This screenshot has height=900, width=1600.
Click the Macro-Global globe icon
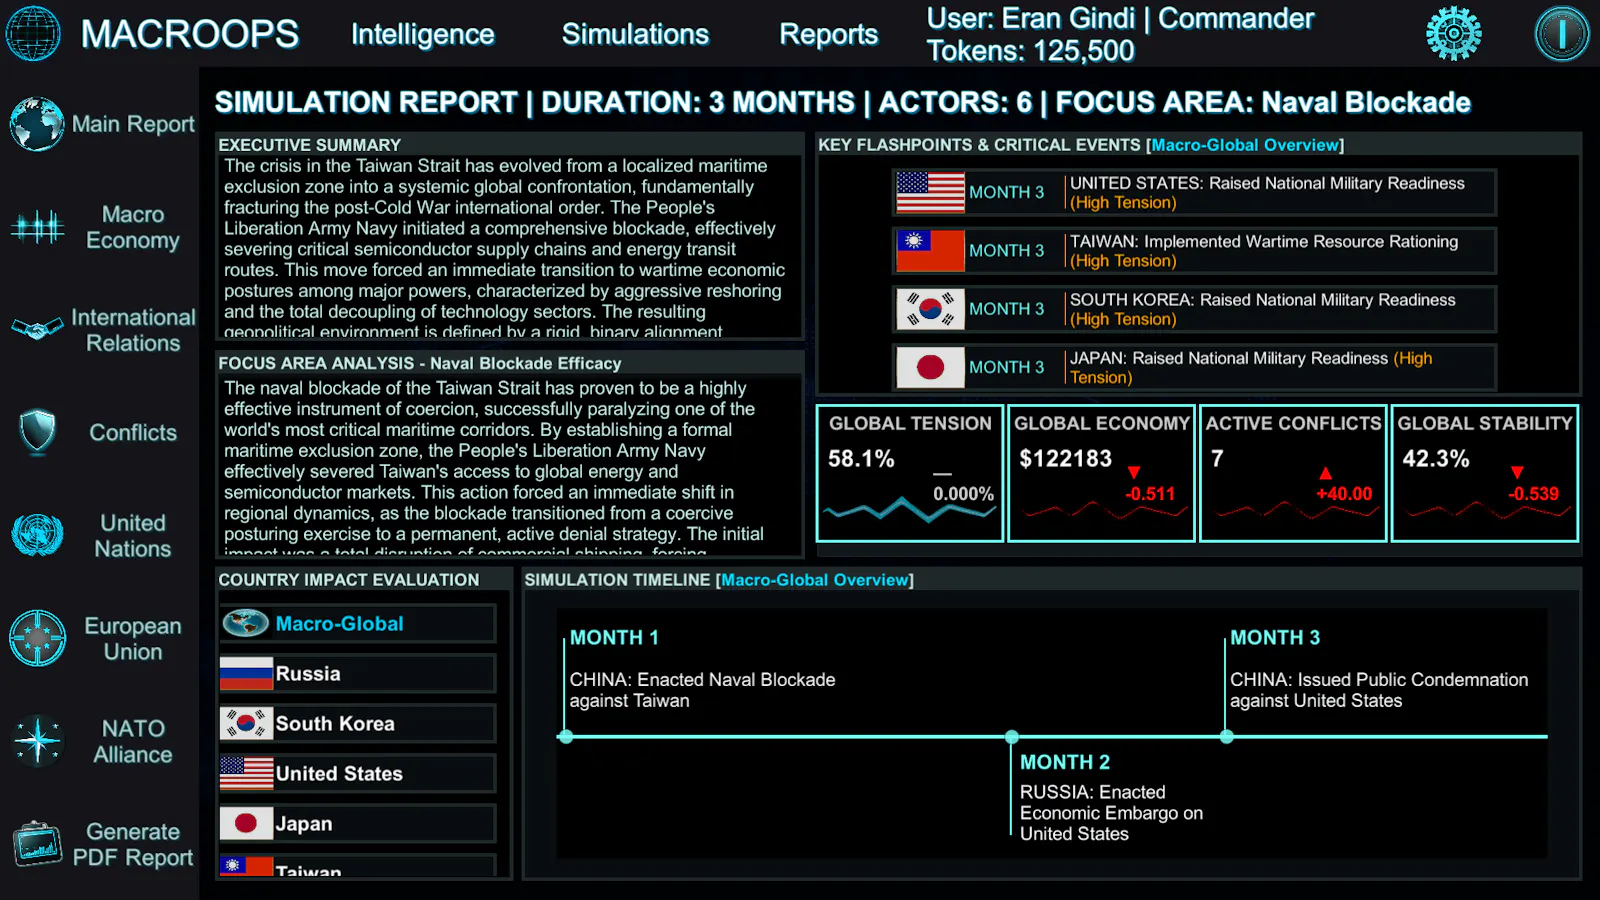pos(245,623)
